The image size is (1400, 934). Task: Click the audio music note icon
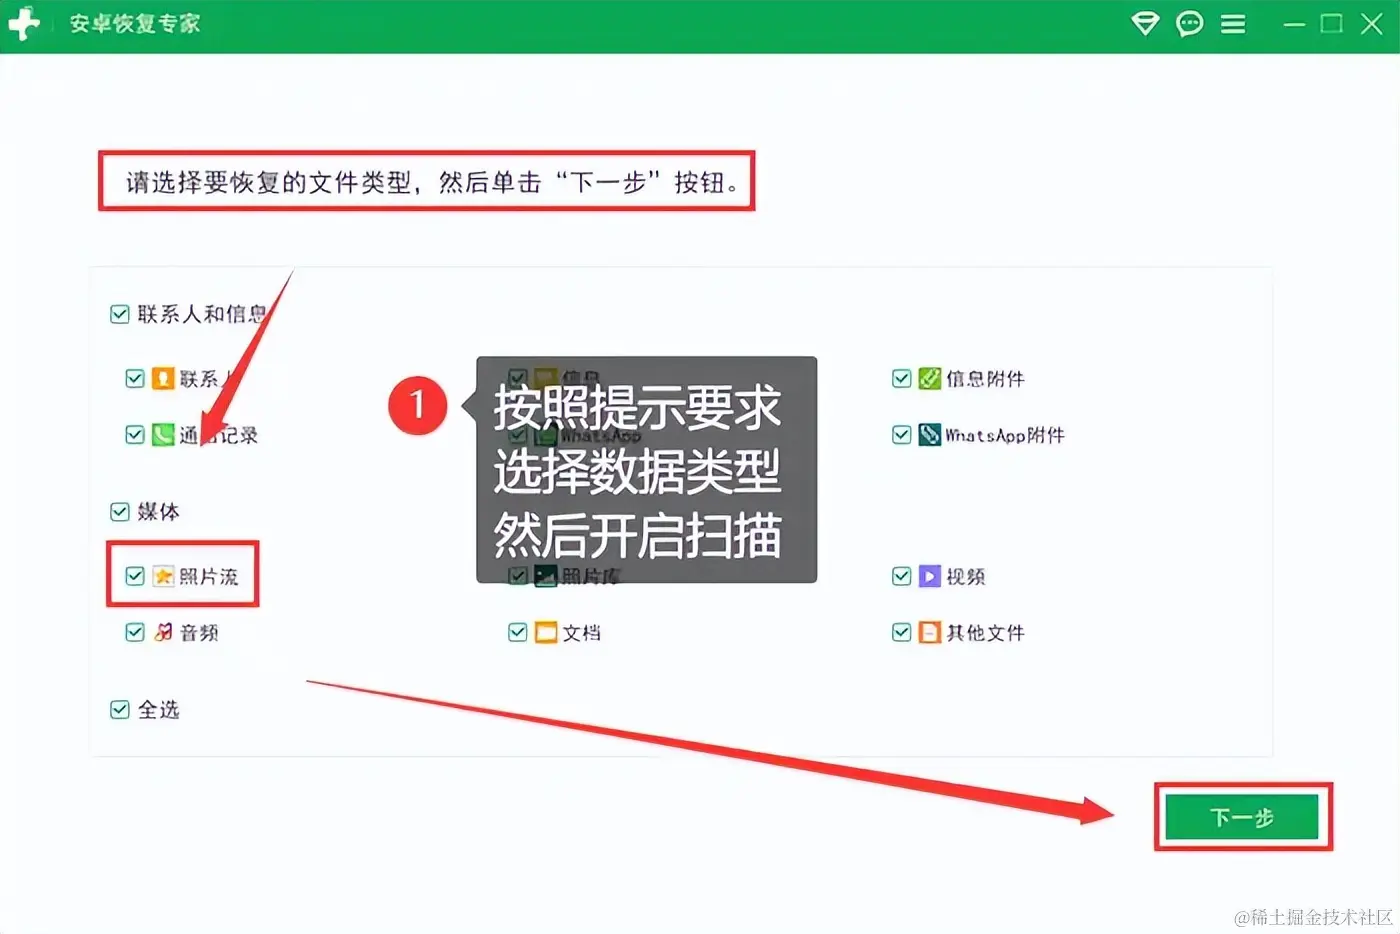pyautogui.click(x=163, y=632)
